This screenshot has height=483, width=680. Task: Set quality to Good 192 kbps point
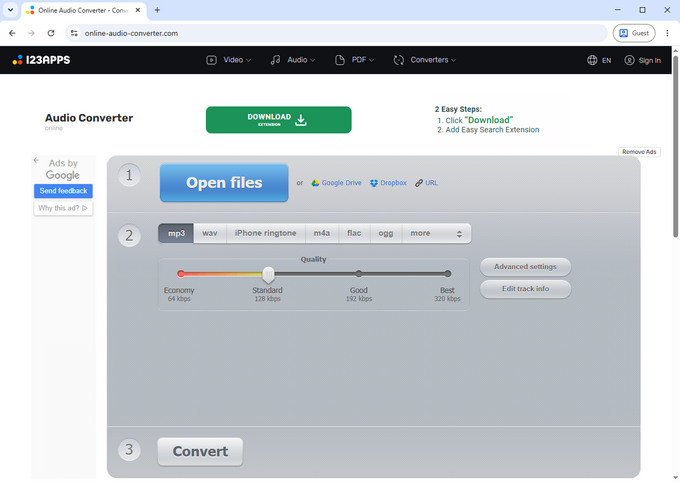[x=359, y=274]
